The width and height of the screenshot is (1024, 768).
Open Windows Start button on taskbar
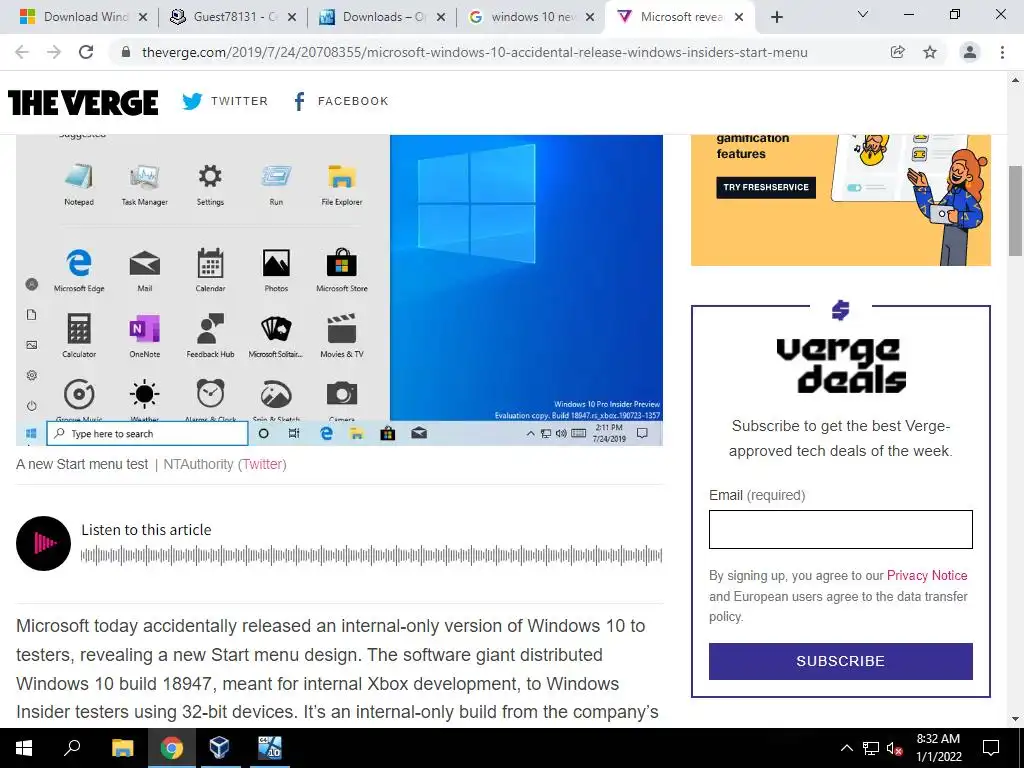[x=24, y=748]
